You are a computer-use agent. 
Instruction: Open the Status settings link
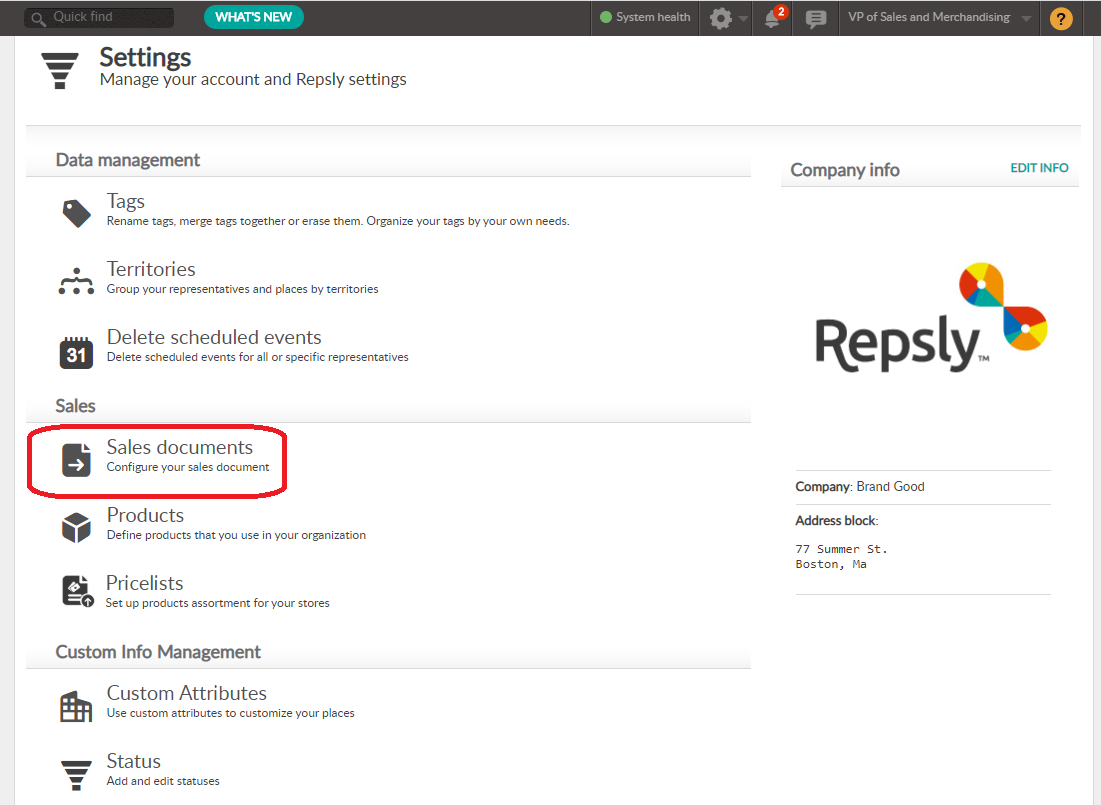tap(133, 761)
